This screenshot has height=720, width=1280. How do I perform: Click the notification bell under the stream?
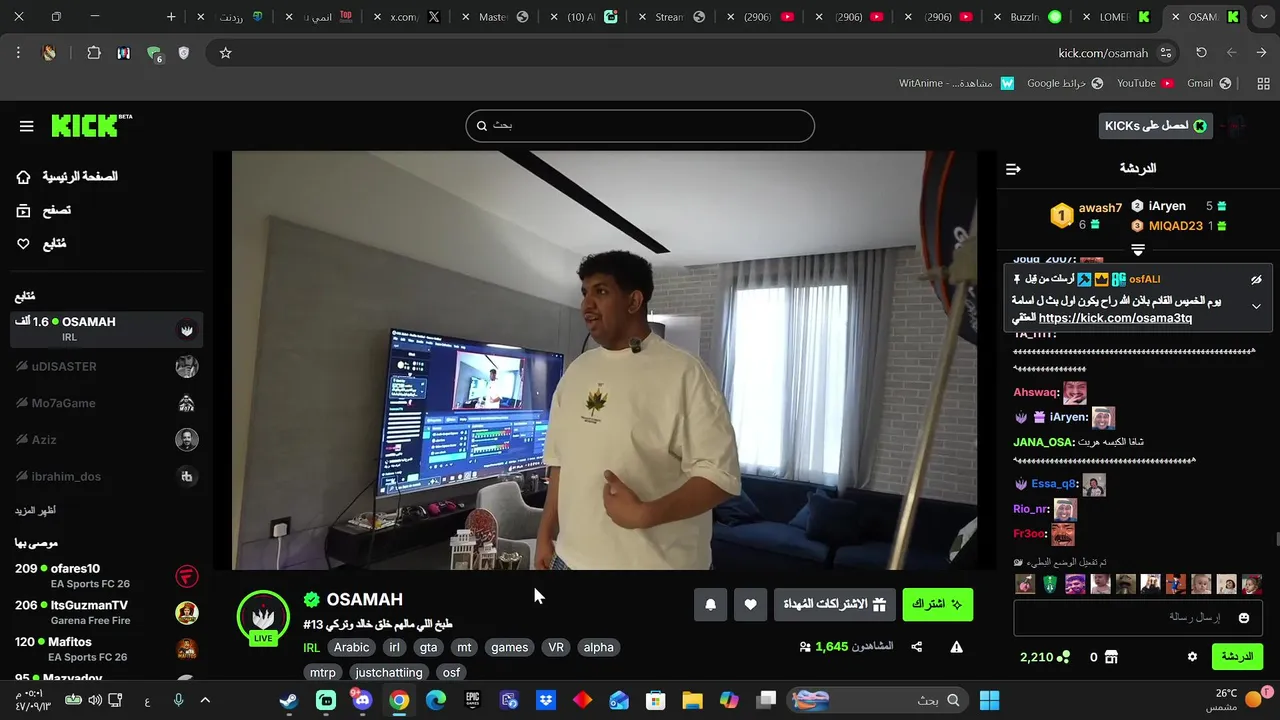tap(711, 604)
